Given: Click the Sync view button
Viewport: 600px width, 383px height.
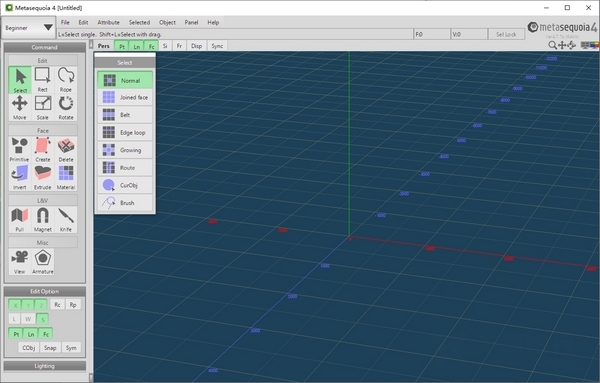Looking at the screenshot, I should pyautogui.click(x=217, y=46).
